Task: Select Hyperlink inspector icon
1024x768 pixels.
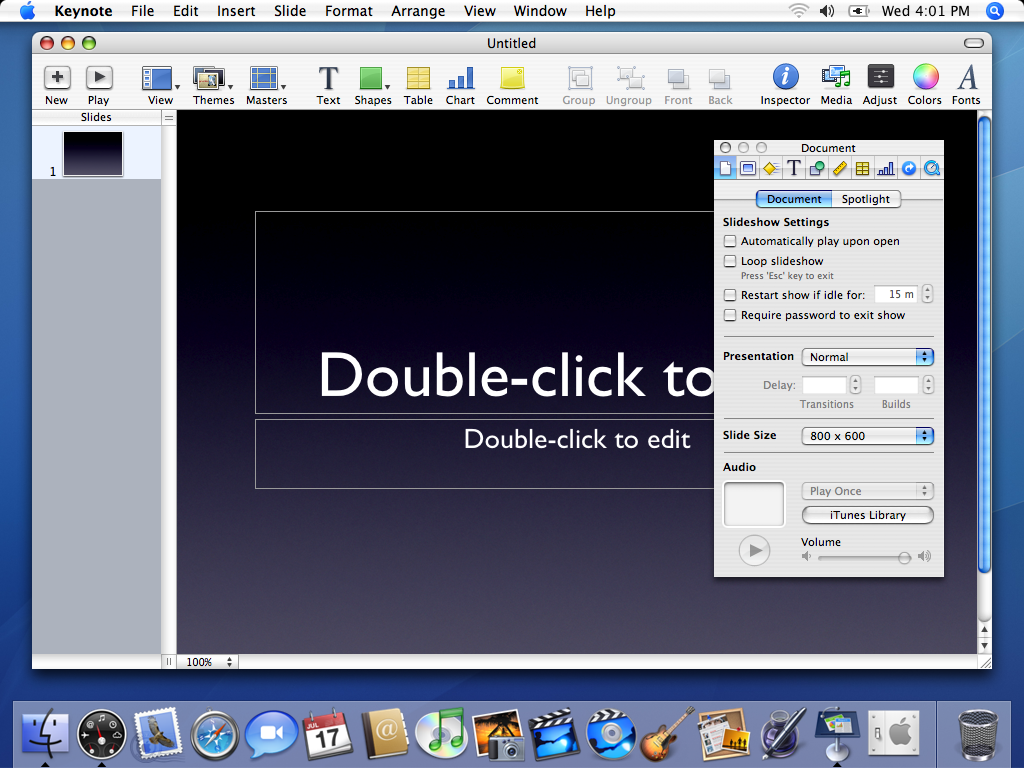Action: [908, 168]
